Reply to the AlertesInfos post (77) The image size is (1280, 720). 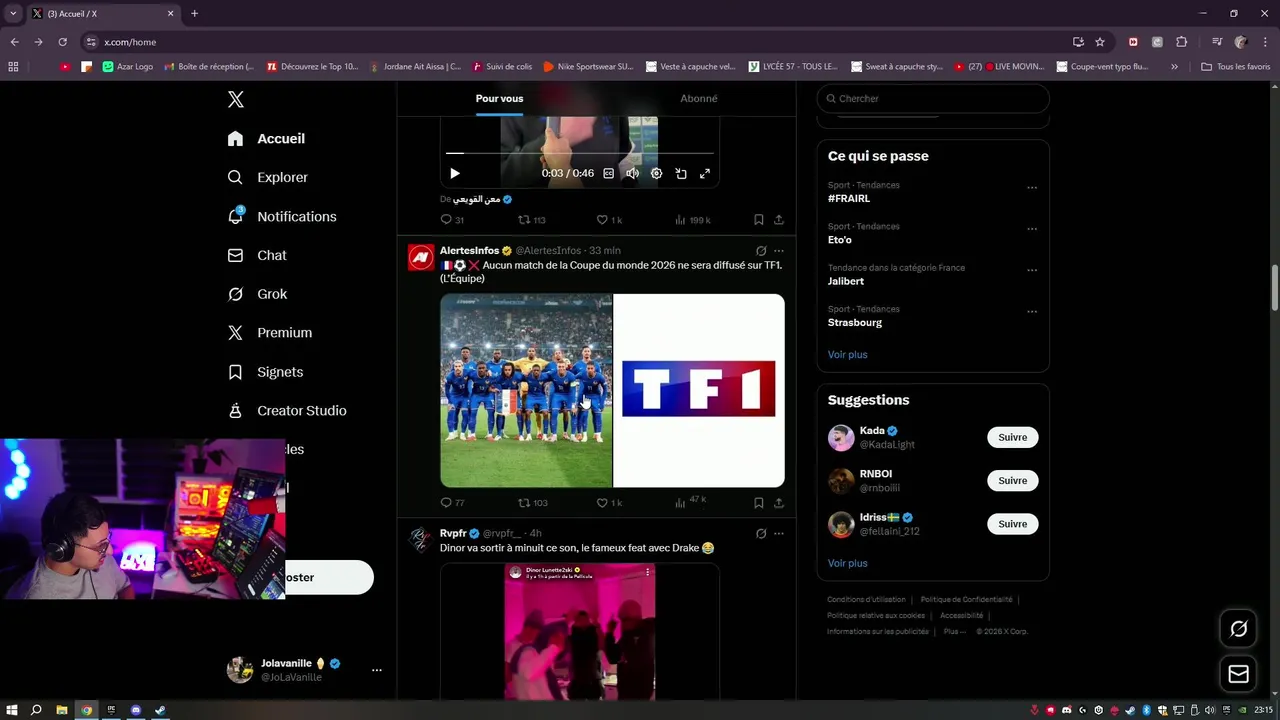[x=452, y=503]
